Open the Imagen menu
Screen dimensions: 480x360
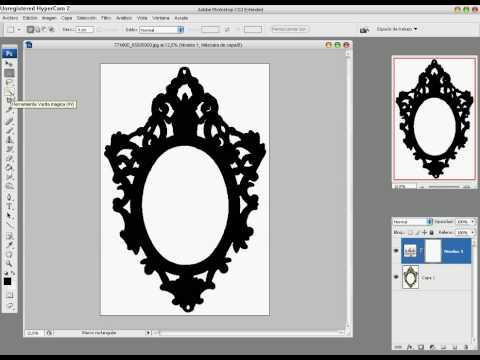coord(49,18)
